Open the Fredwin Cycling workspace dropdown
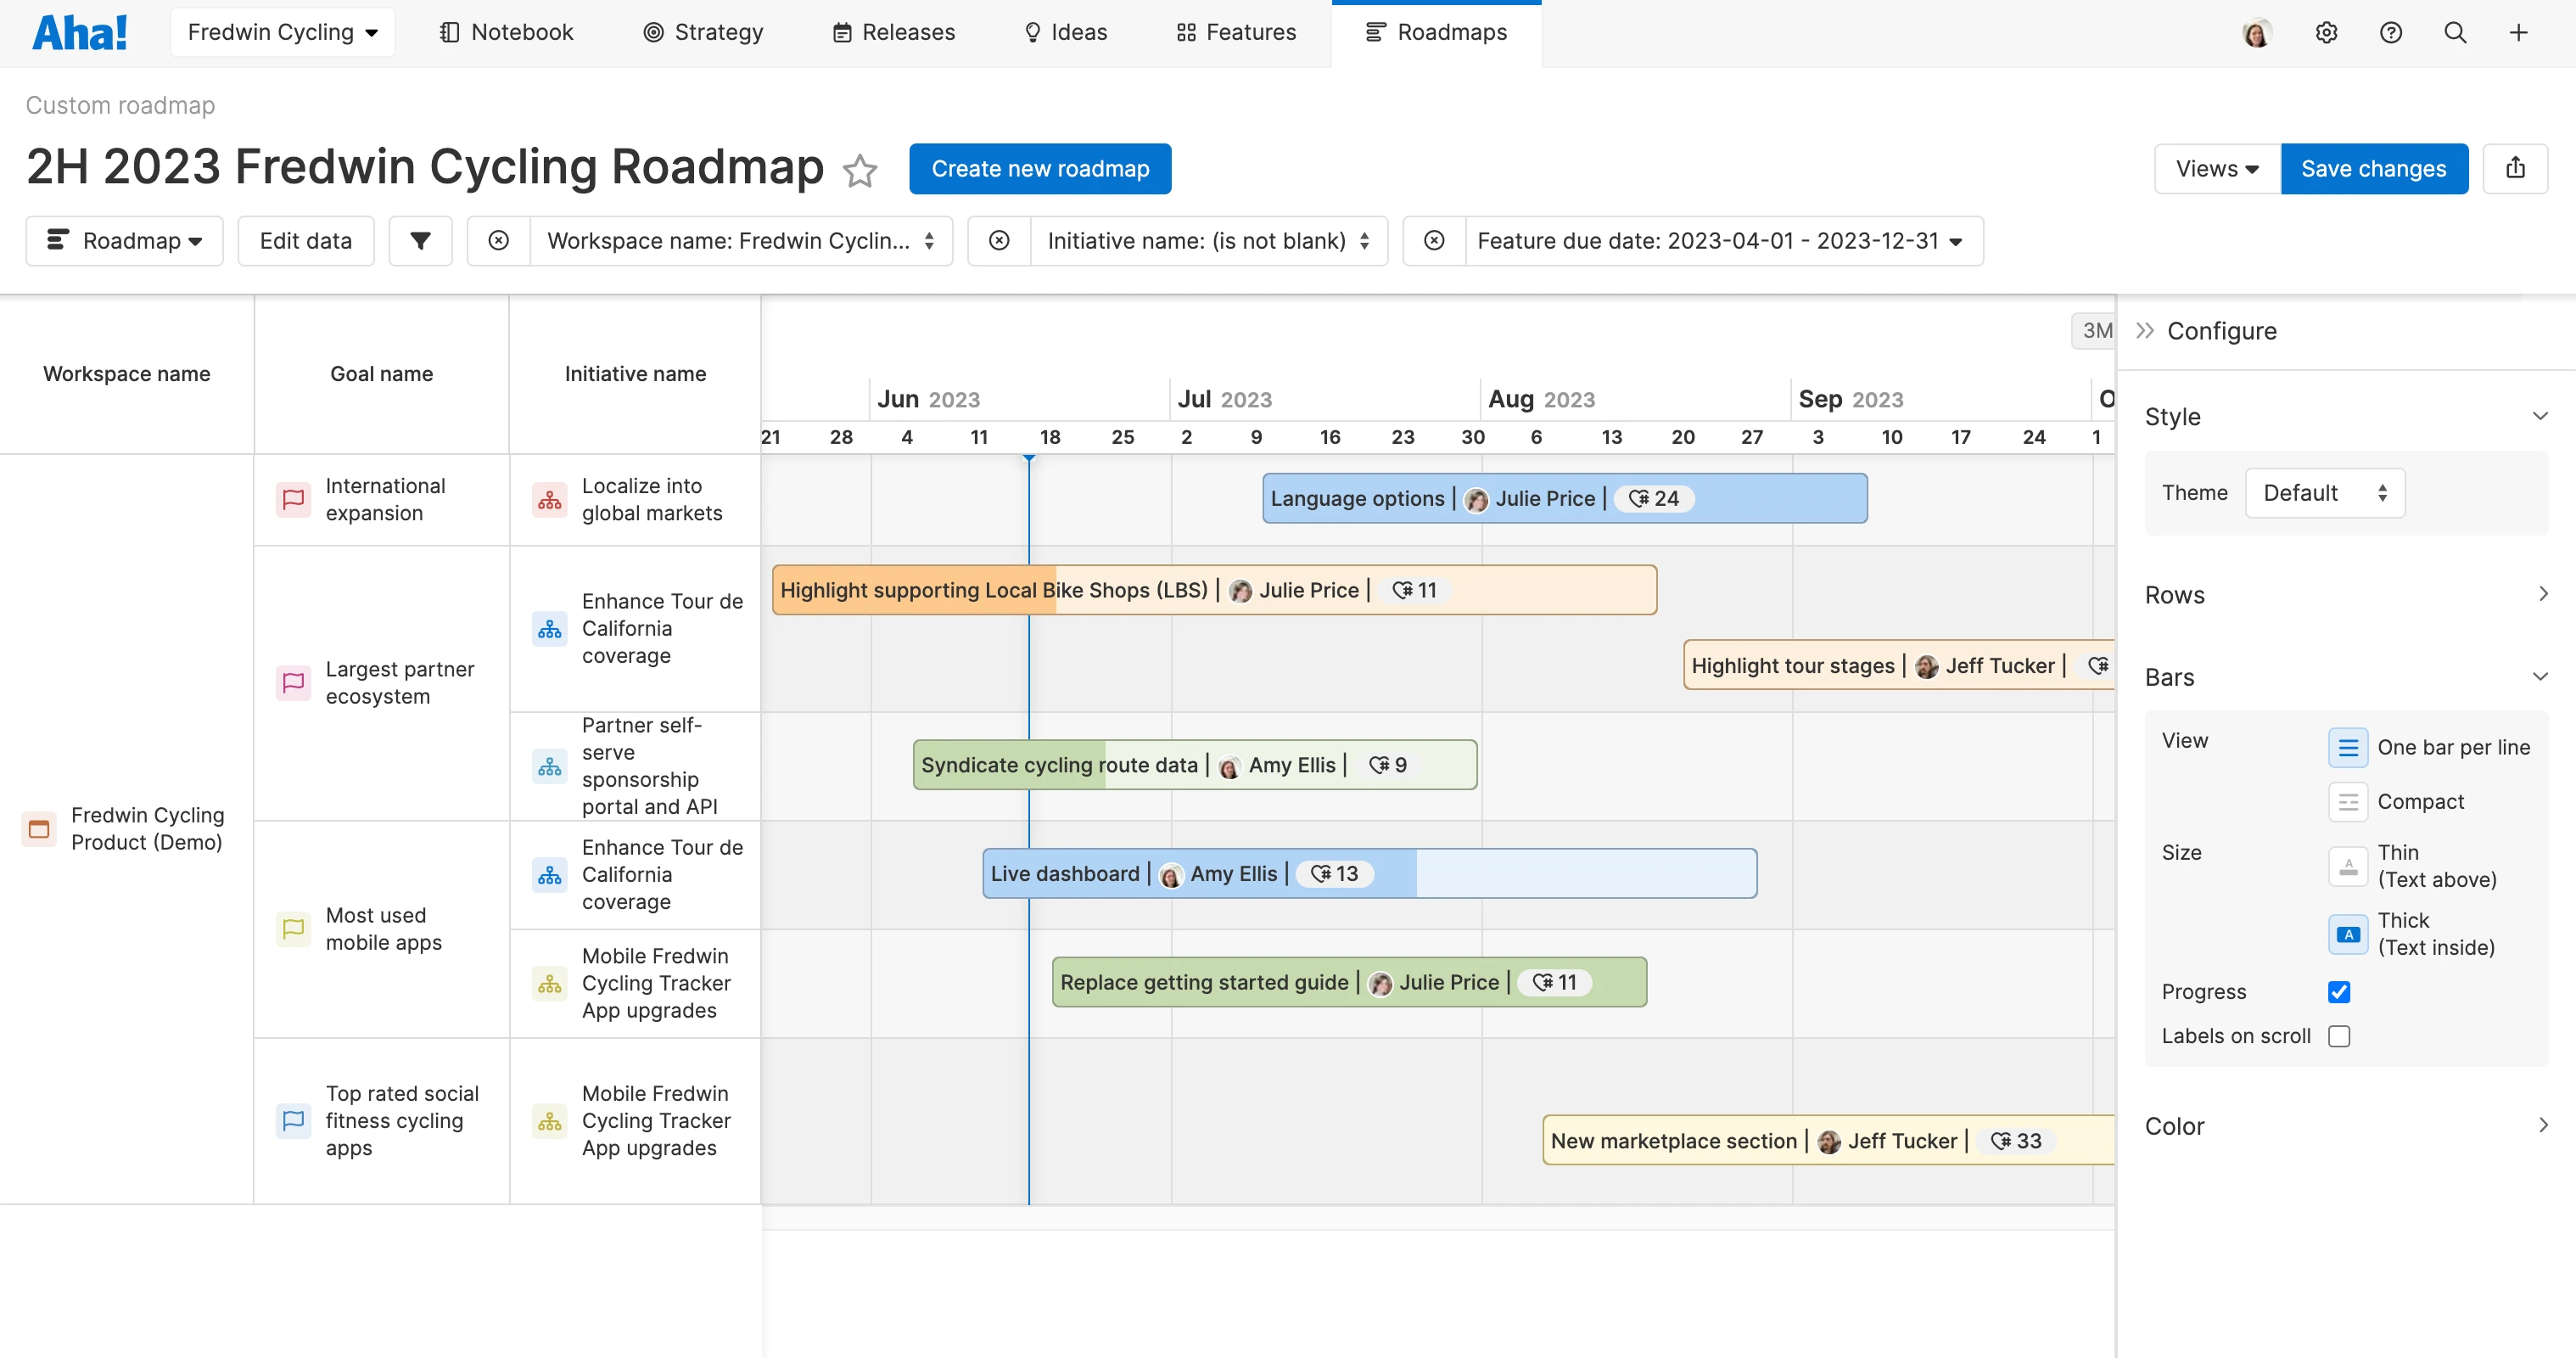 point(283,32)
